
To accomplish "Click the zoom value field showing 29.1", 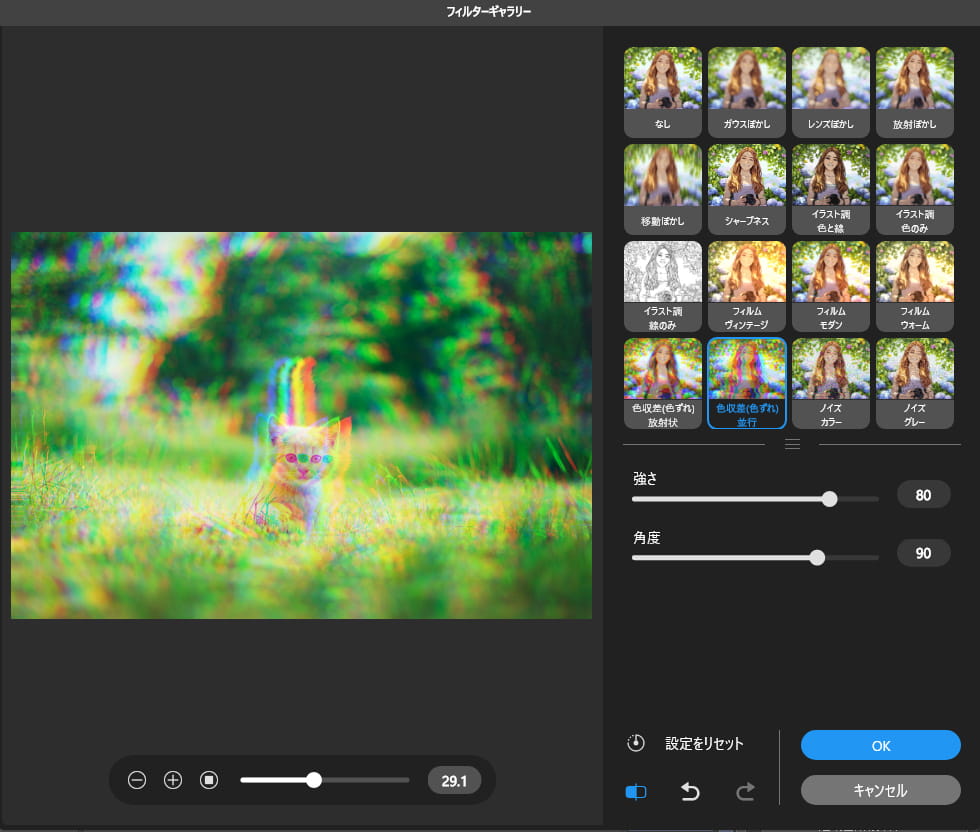I will 454,780.
